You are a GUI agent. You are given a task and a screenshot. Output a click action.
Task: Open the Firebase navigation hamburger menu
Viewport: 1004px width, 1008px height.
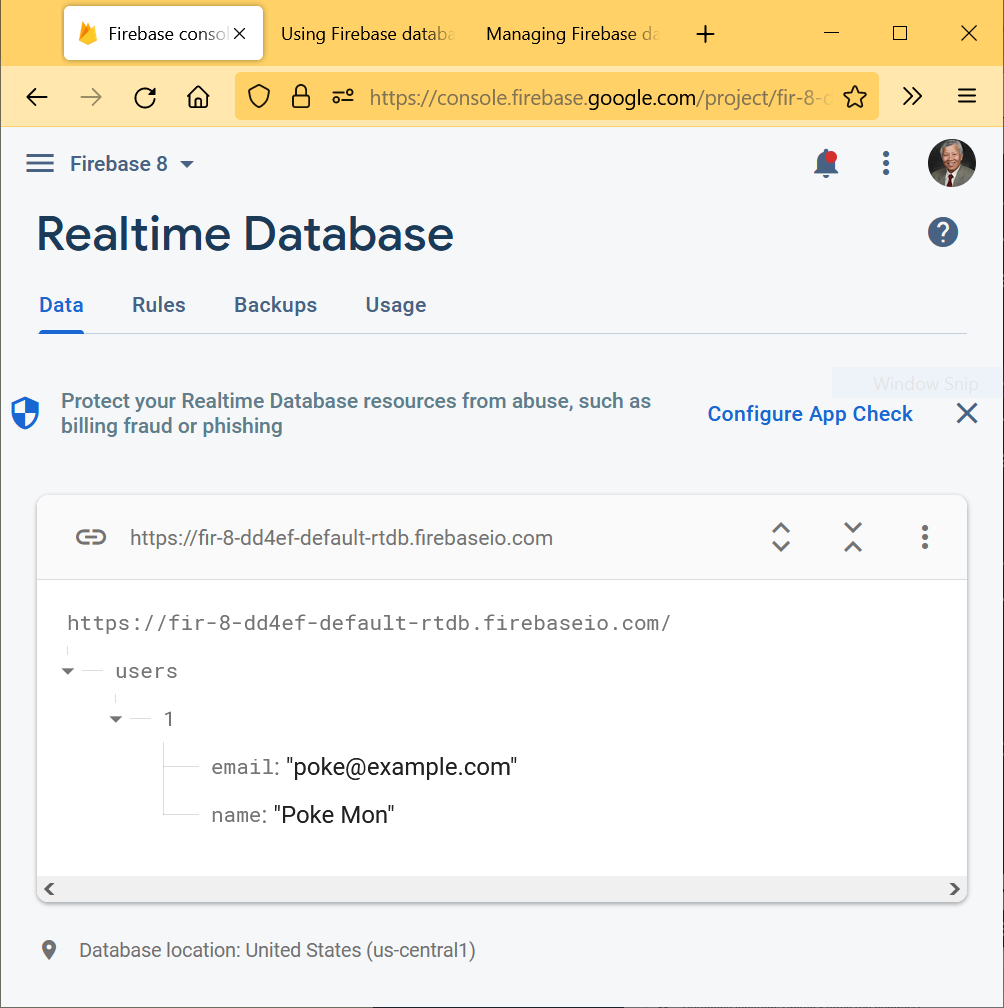[x=40, y=164]
